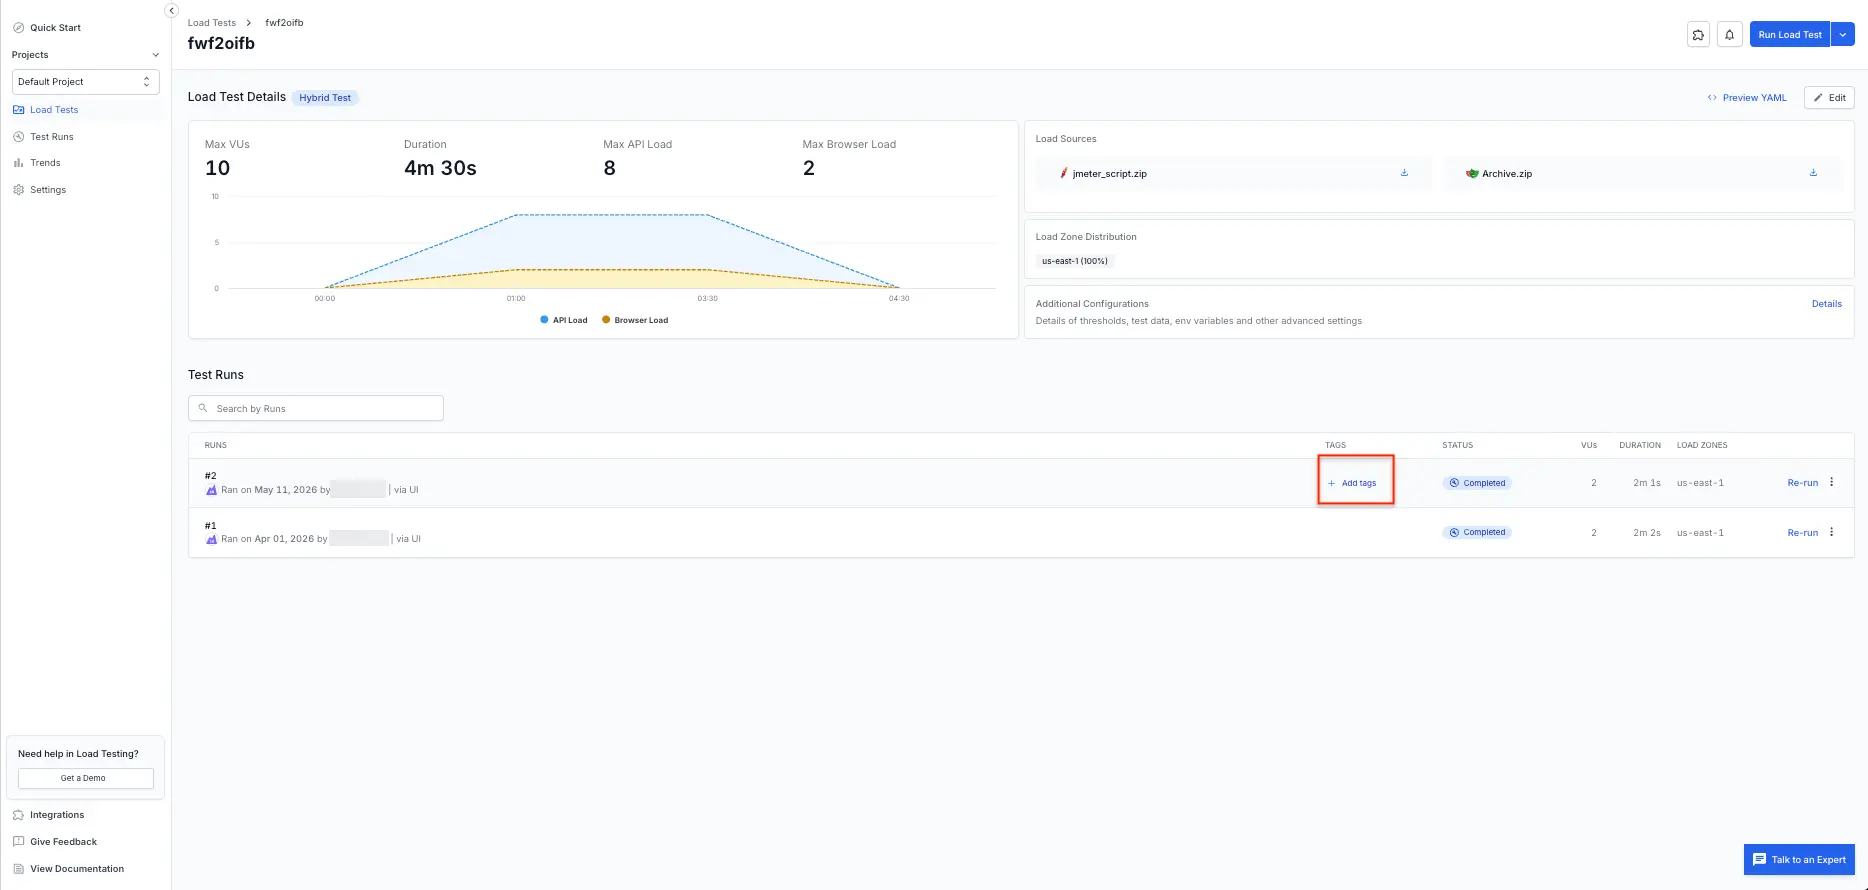1868x890 pixels.
Task: Download the jmeter_script.zip file
Action: [x=1404, y=173]
